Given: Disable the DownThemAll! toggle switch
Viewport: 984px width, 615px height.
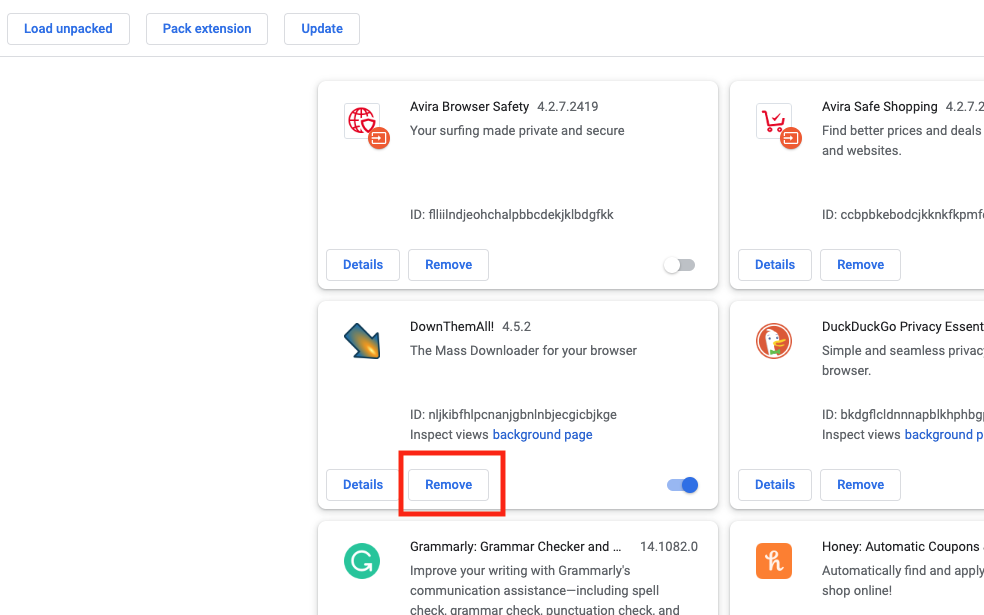Looking at the screenshot, I should tap(683, 485).
